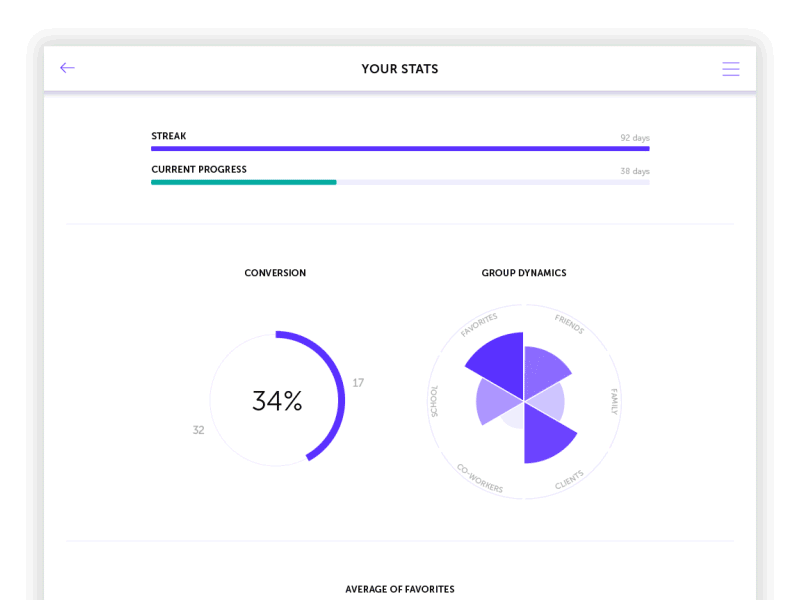
Task: Select the Streak progress indicator
Action: click(400, 148)
